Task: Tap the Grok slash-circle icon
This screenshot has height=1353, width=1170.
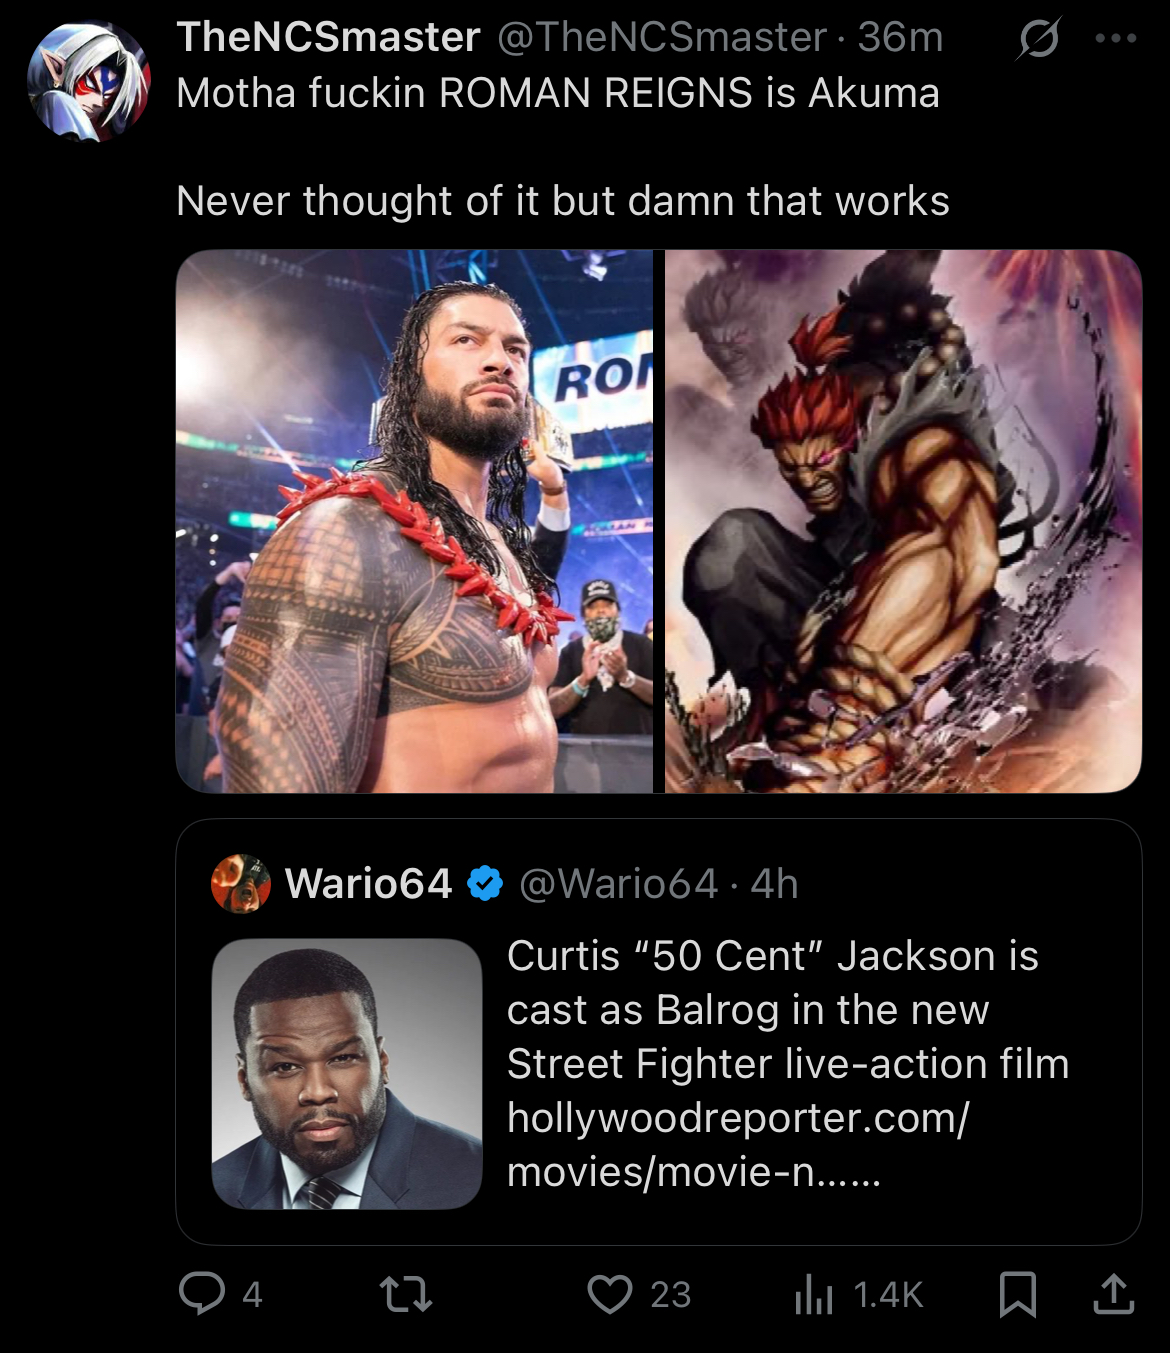Action: (x=1039, y=39)
